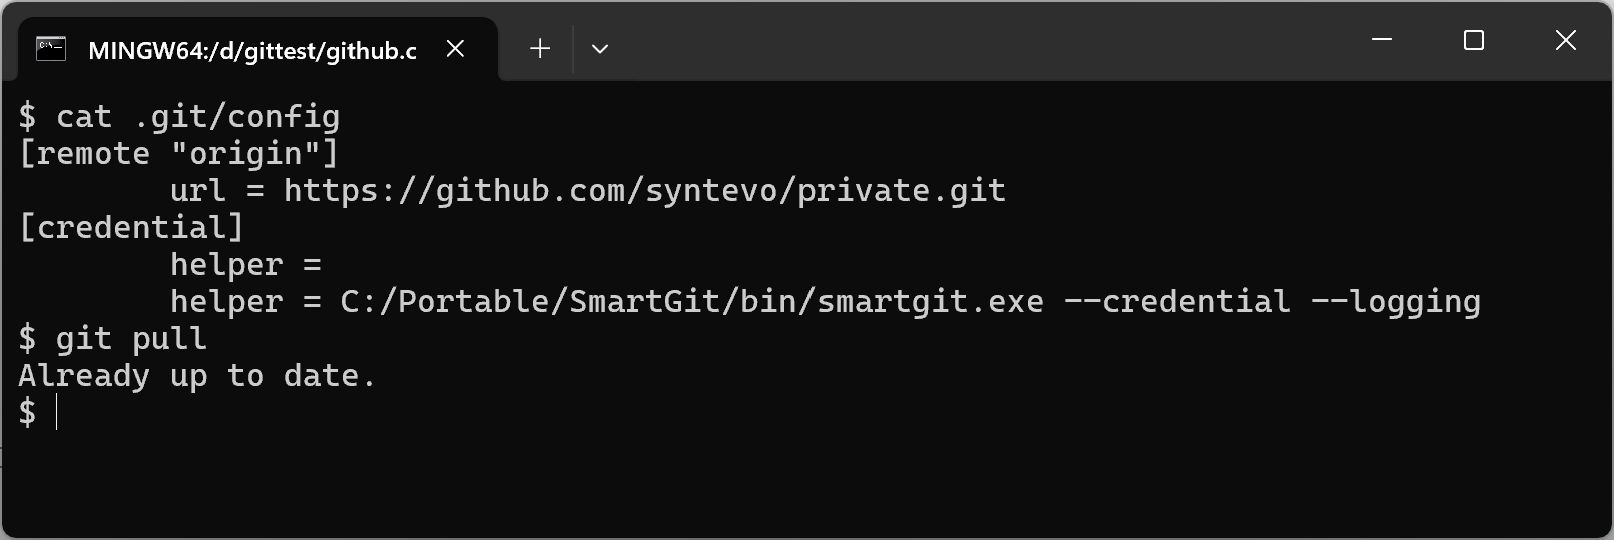
Task: Click the empty "helper =" line
Action: click(245, 265)
